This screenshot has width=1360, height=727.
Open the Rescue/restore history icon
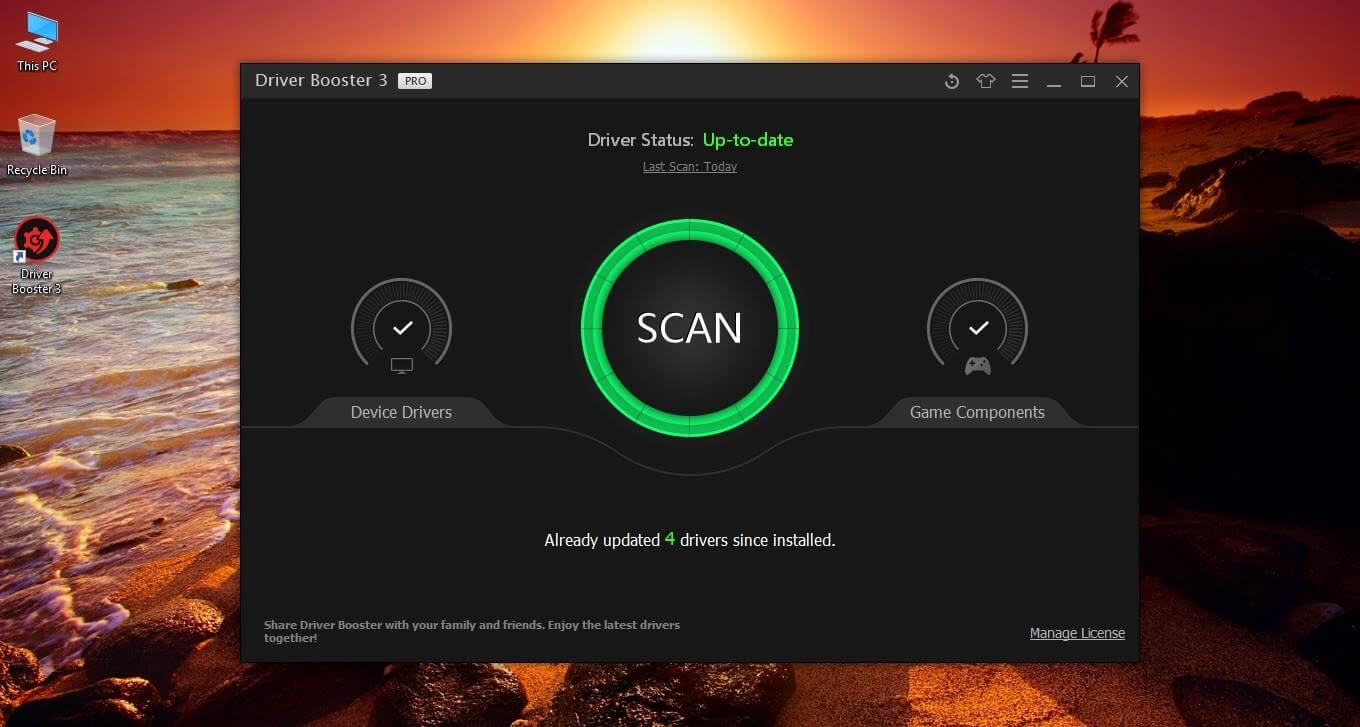click(952, 82)
